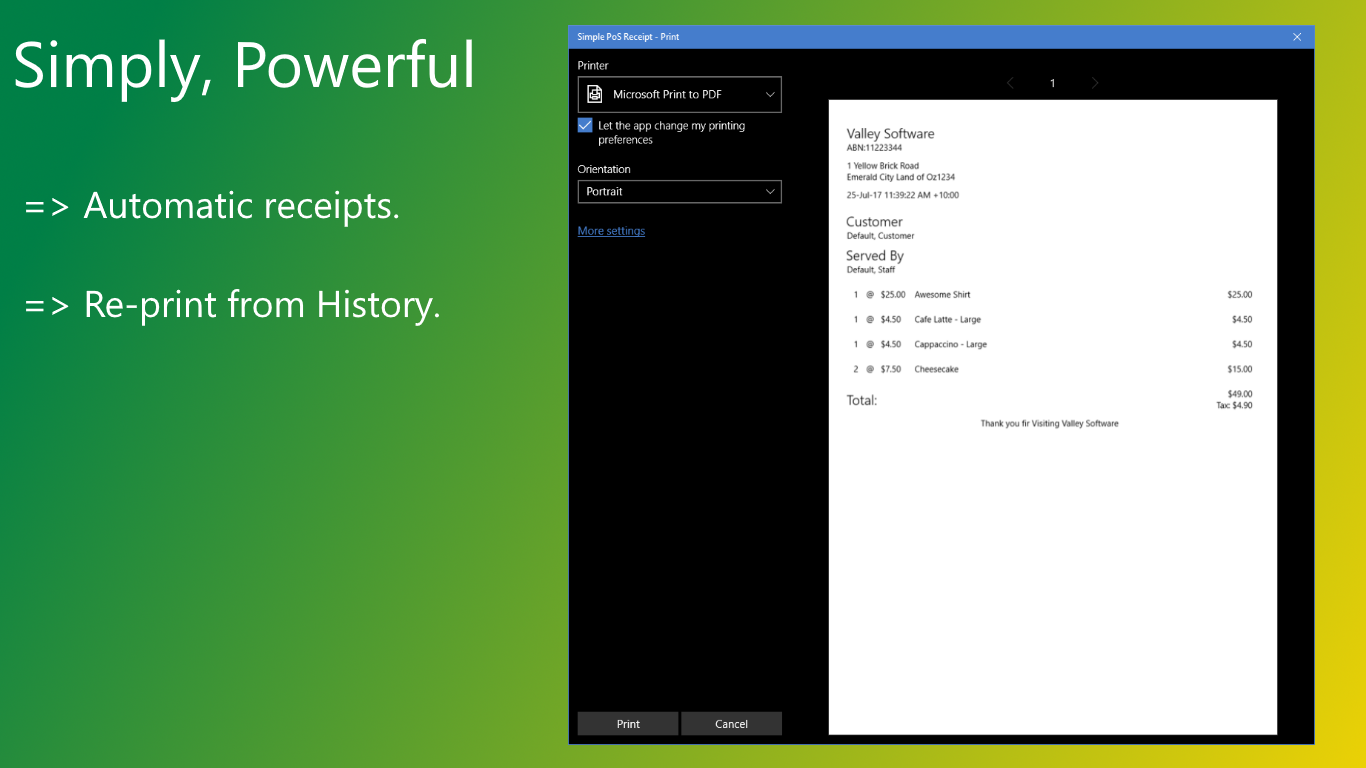Open the Printer dropdown chevron
This screenshot has width=1366, height=768.
click(770, 94)
